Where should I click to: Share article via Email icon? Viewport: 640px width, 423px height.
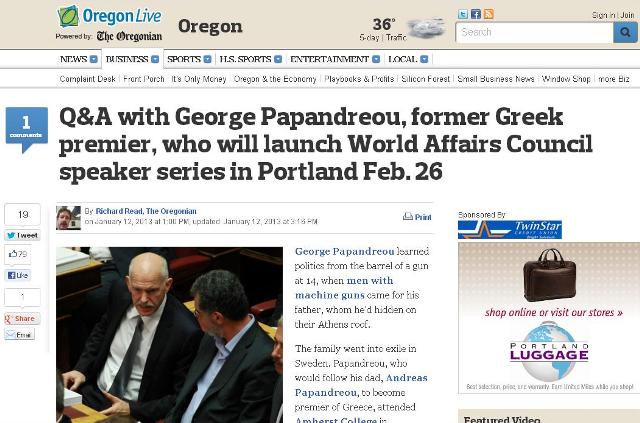pos(19,335)
